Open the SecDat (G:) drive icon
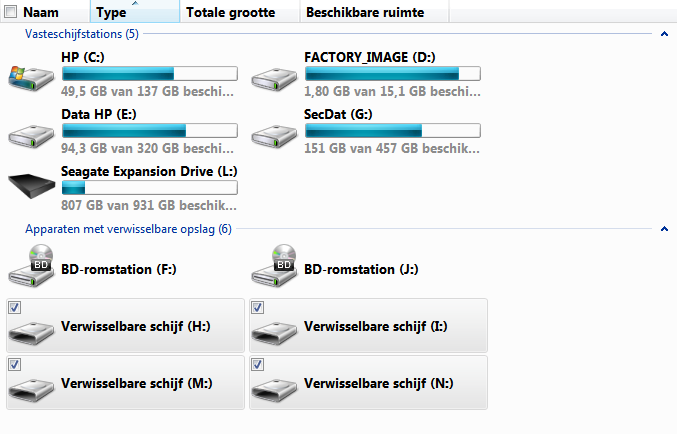The height and width of the screenshot is (434, 677). click(275, 133)
